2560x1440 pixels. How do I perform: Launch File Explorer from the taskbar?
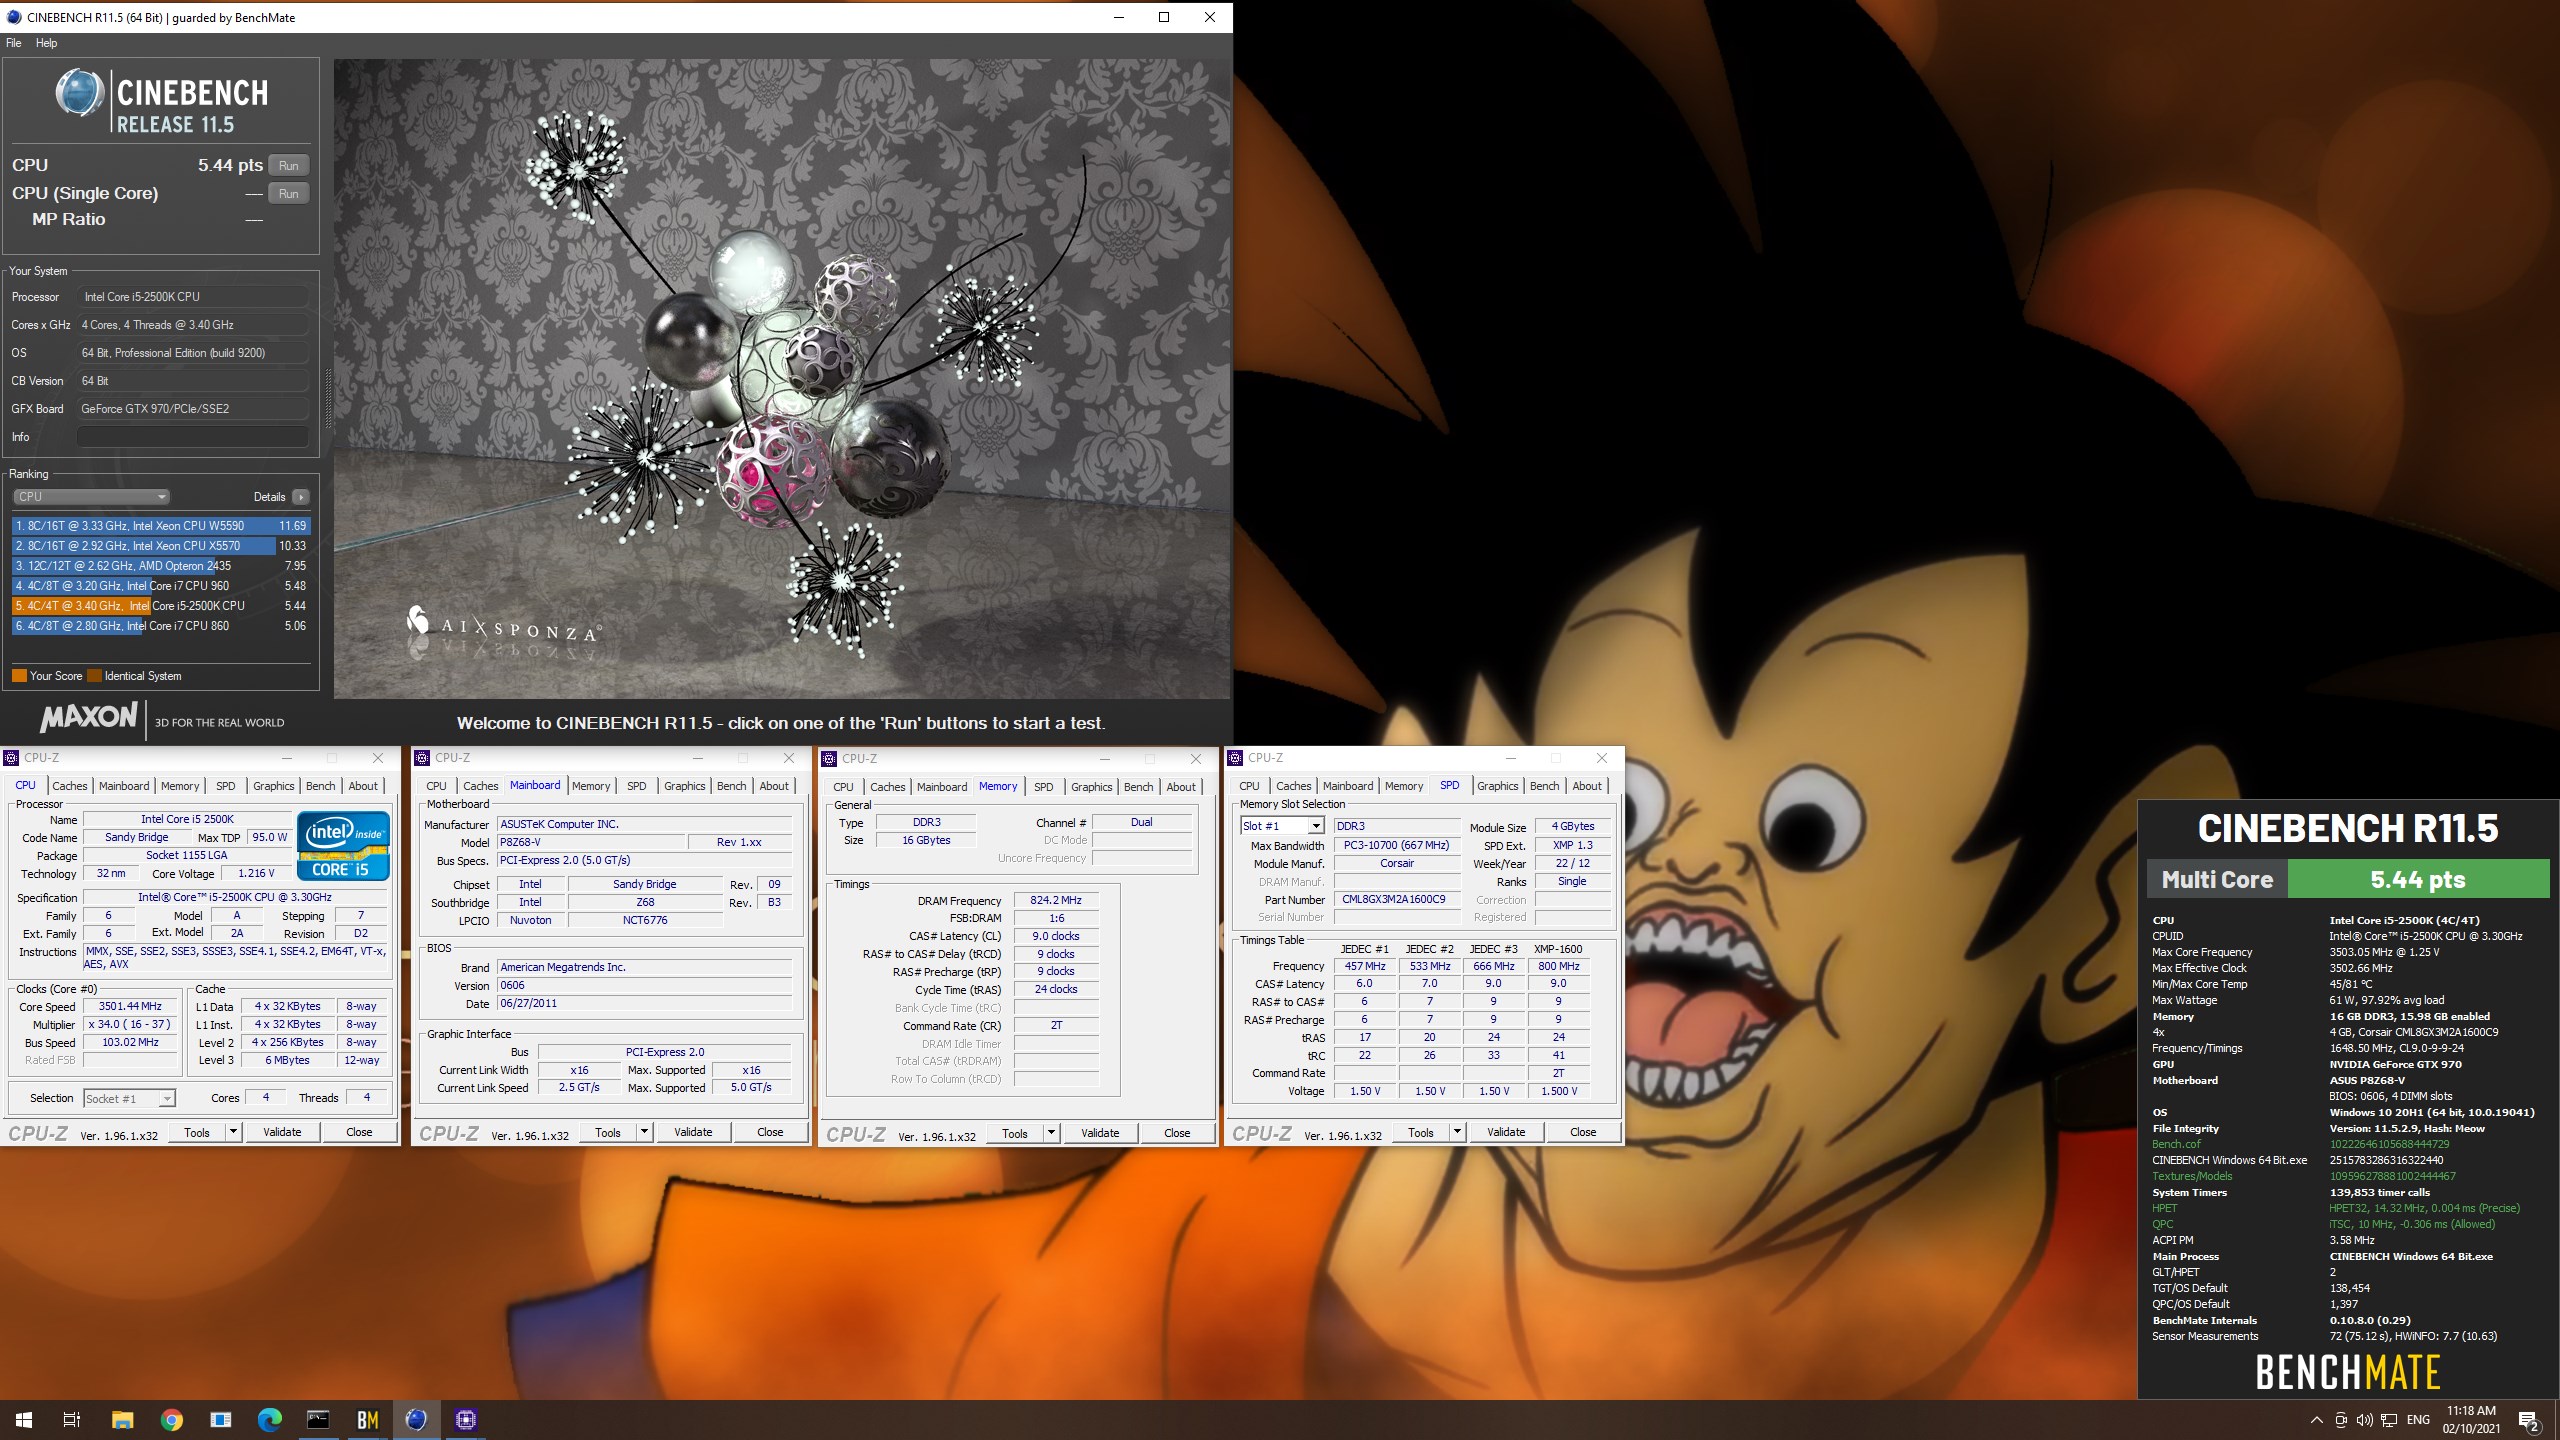pos(122,1419)
